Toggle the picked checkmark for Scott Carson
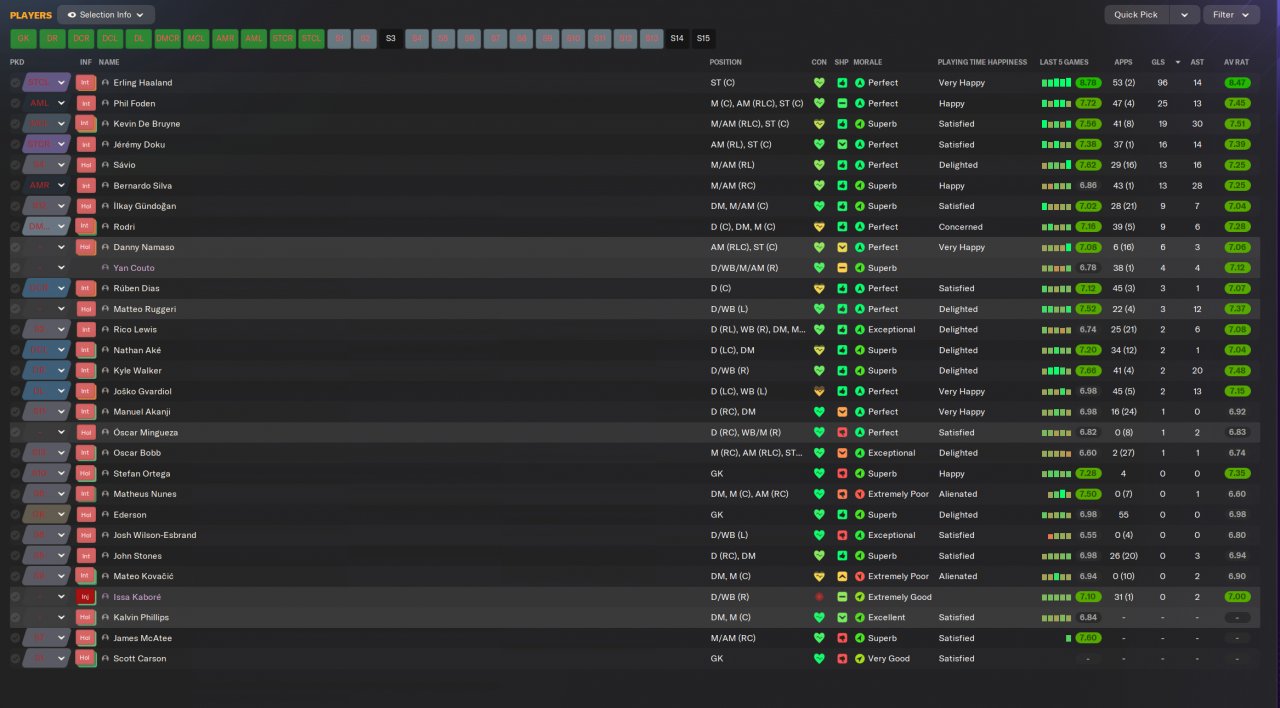Image resolution: width=1280 pixels, height=708 pixels. (15, 659)
